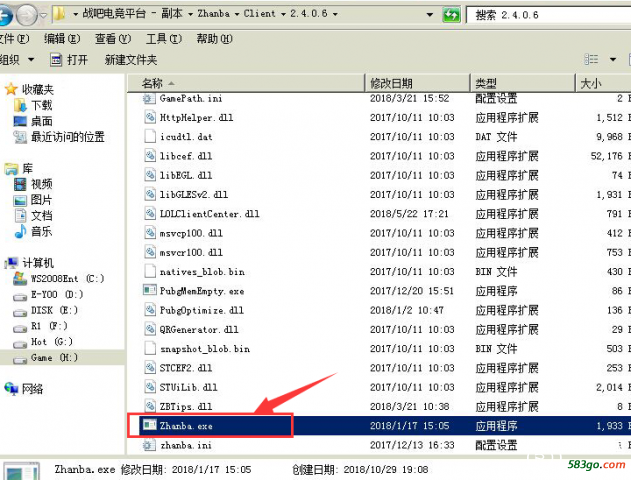Select the msvcp100.dll file icon
This screenshot has width=631, height=480.
(x=150, y=233)
